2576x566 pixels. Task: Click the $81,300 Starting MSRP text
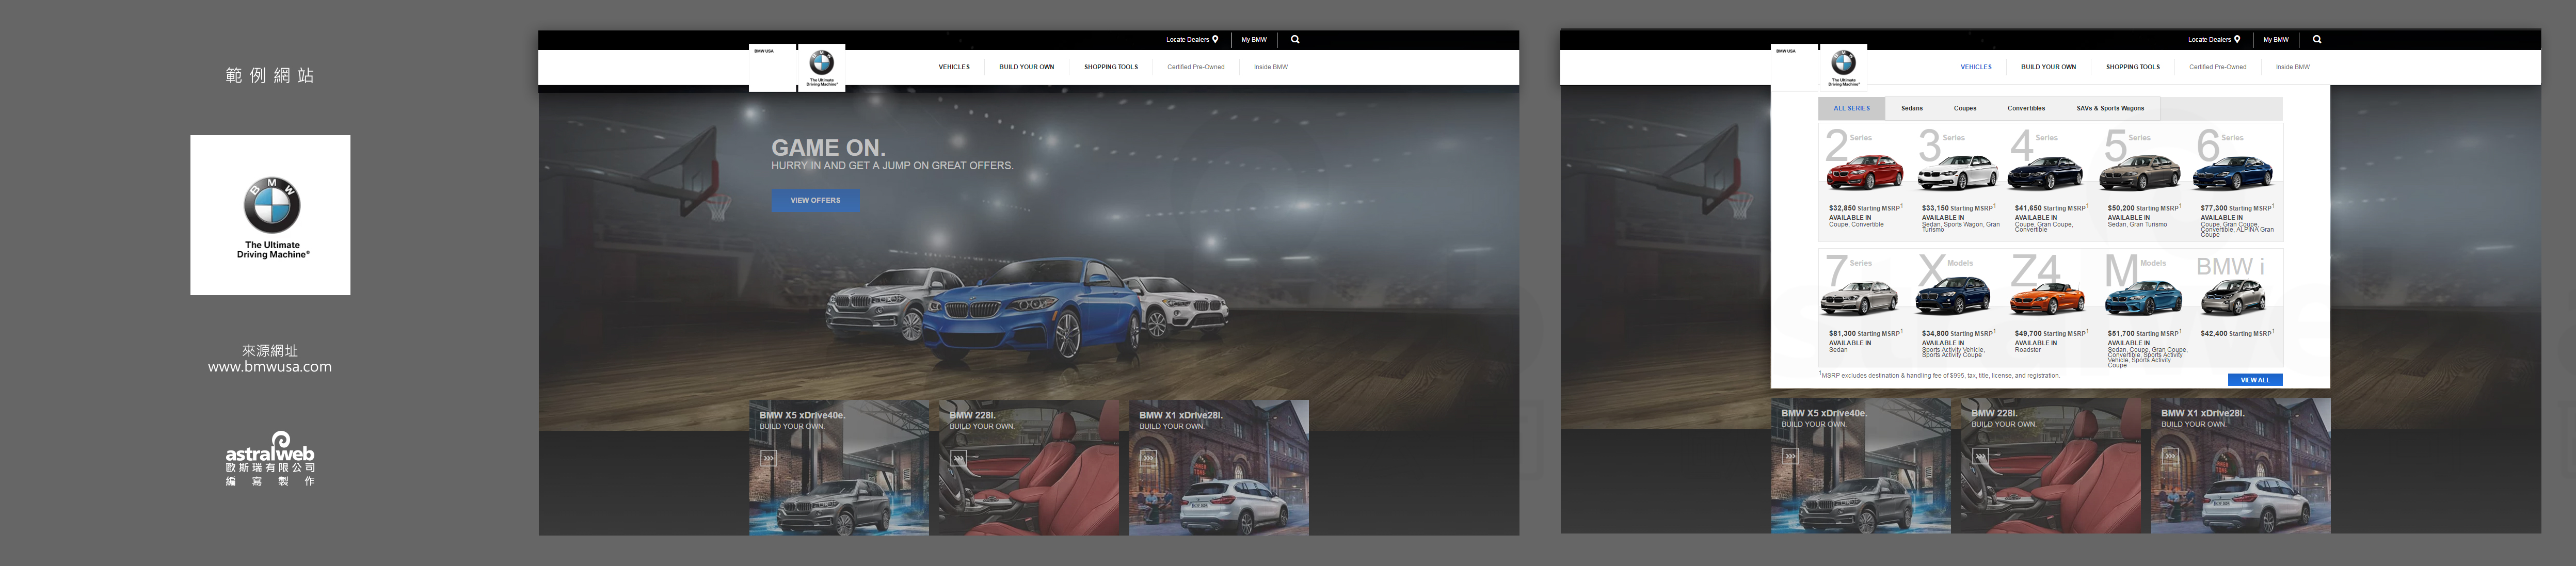pyautogui.click(x=1865, y=333)
